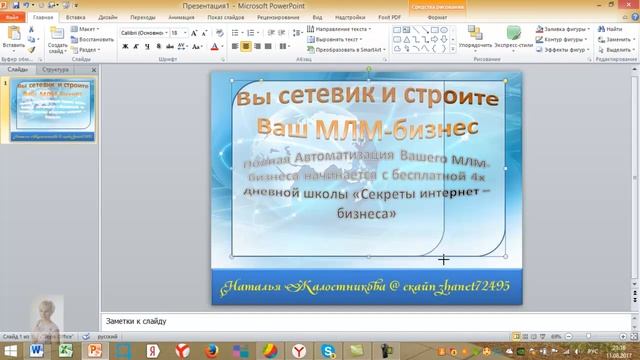This screenshot has width=640, height=360.
Task: Select the right arrow shape in gallery
Action: click(434, 40)
